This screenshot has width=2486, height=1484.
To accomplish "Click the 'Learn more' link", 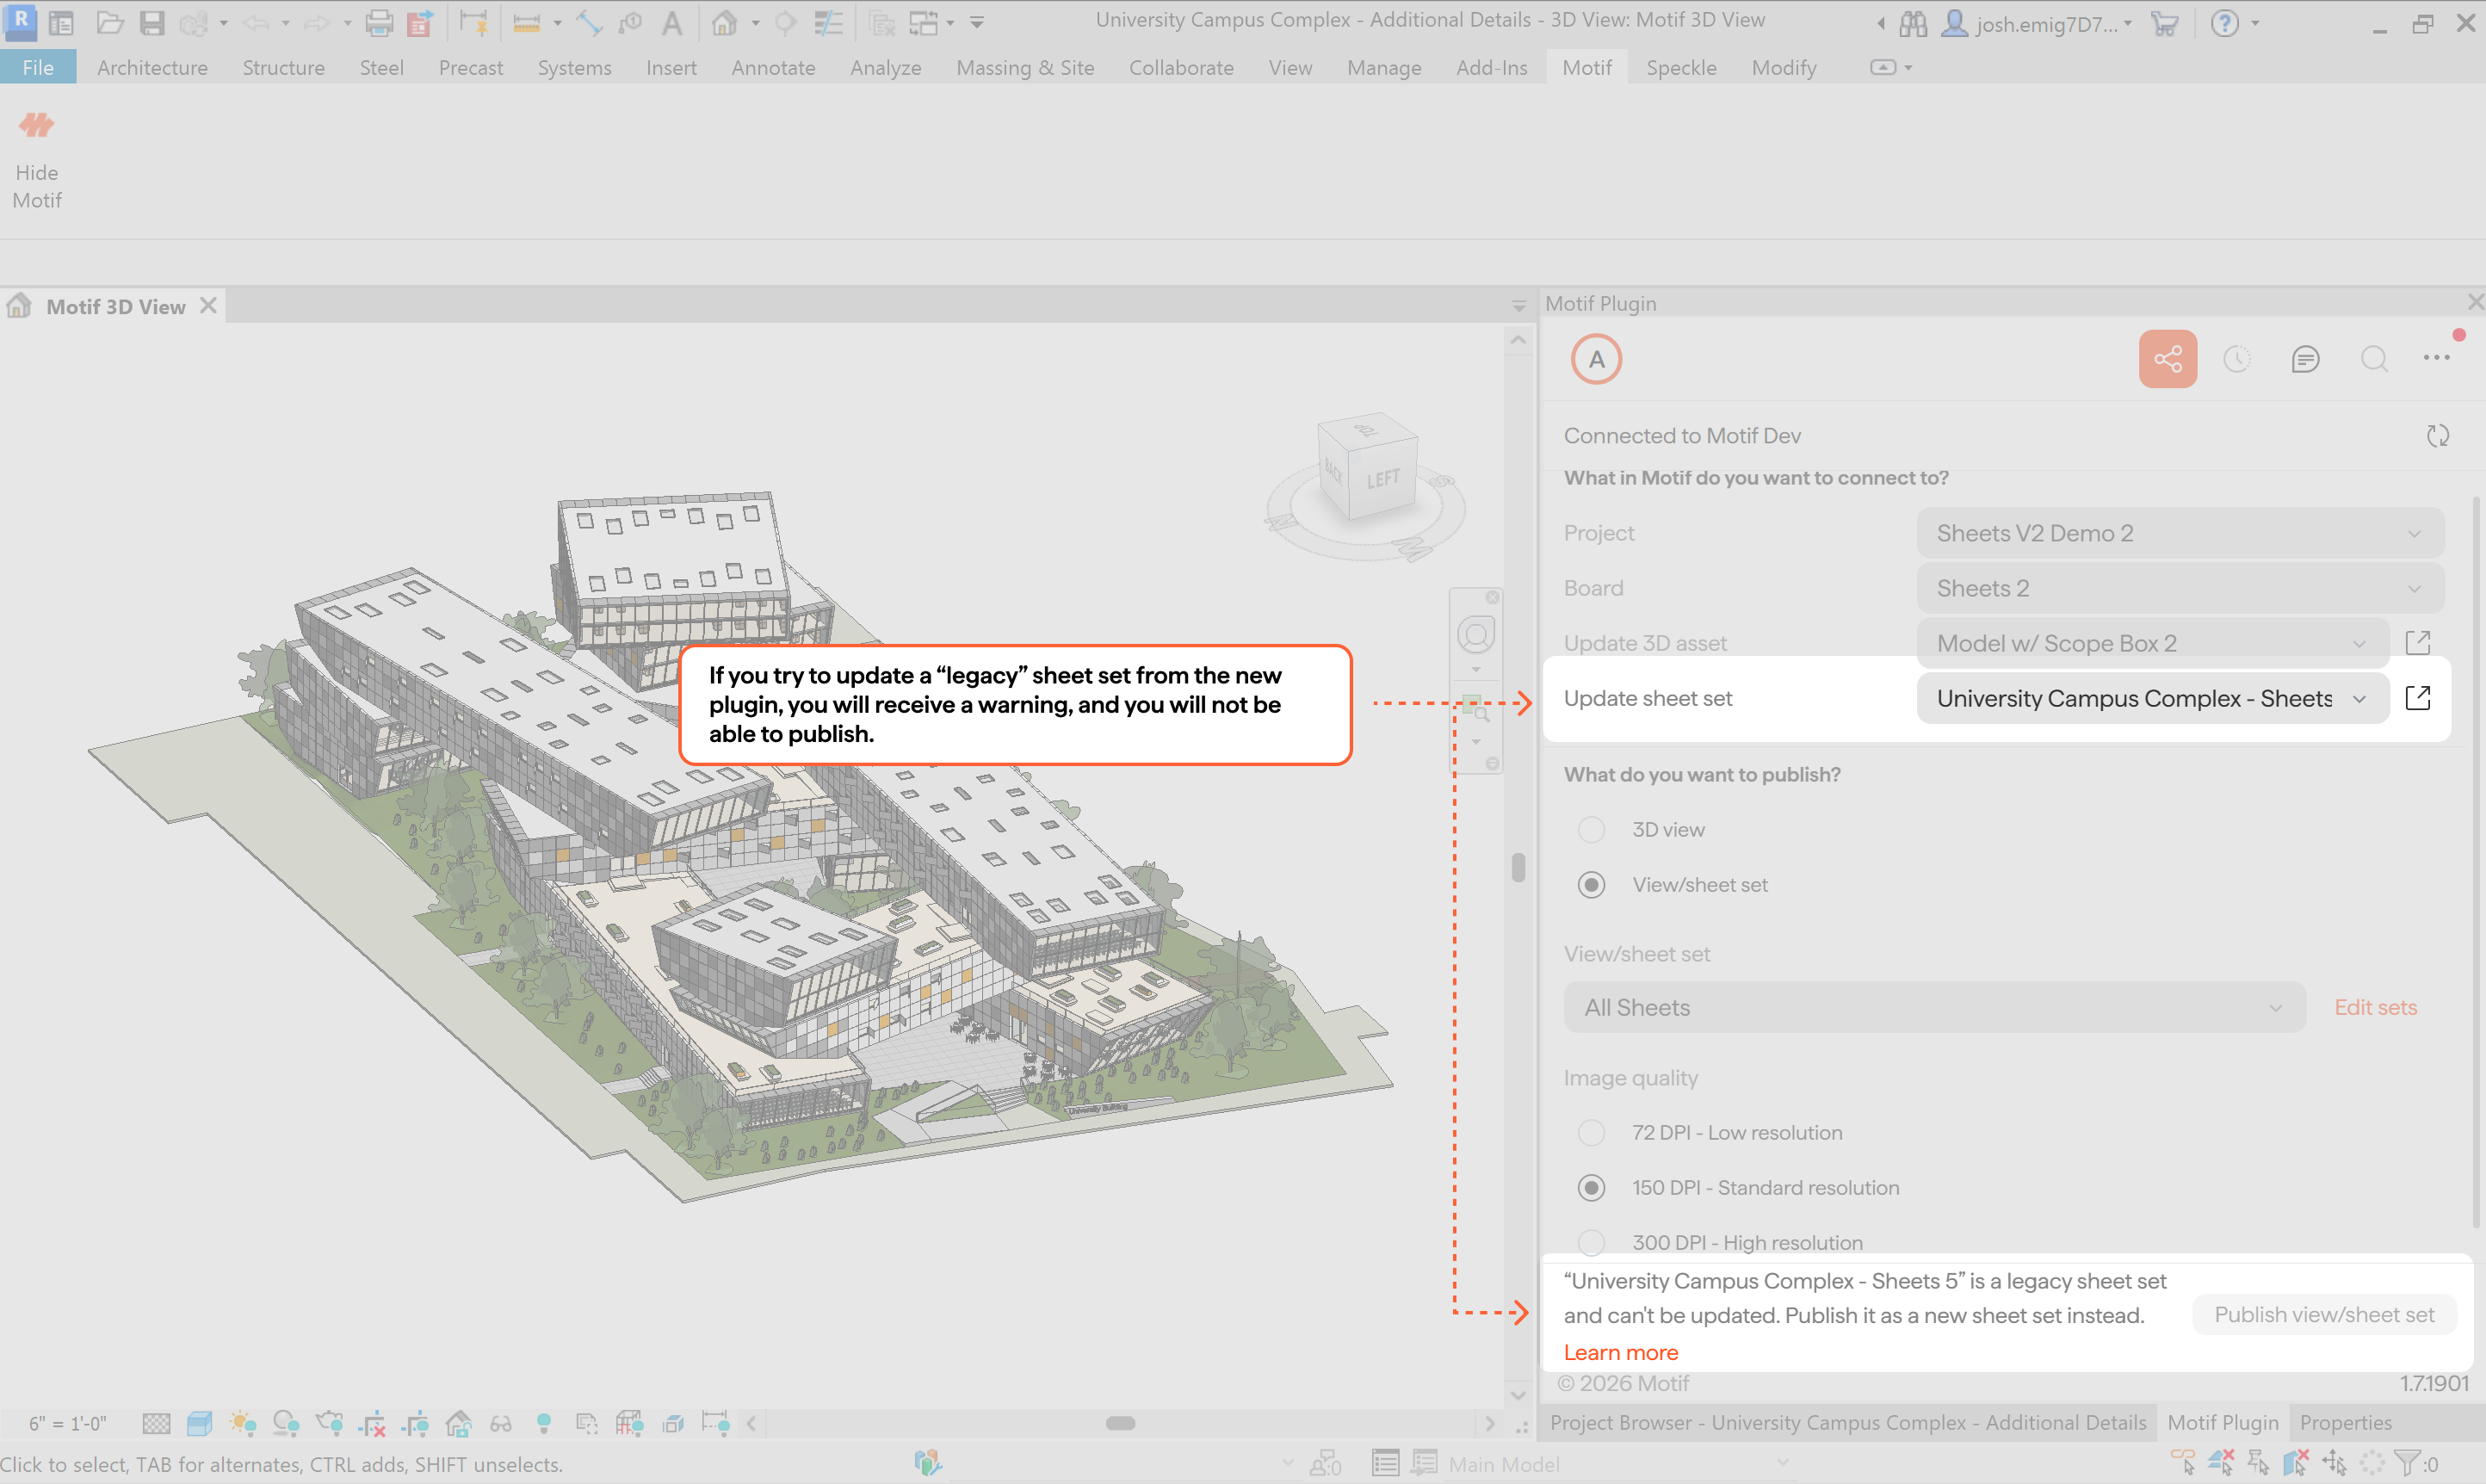I will click(x=1620, y=1352).
